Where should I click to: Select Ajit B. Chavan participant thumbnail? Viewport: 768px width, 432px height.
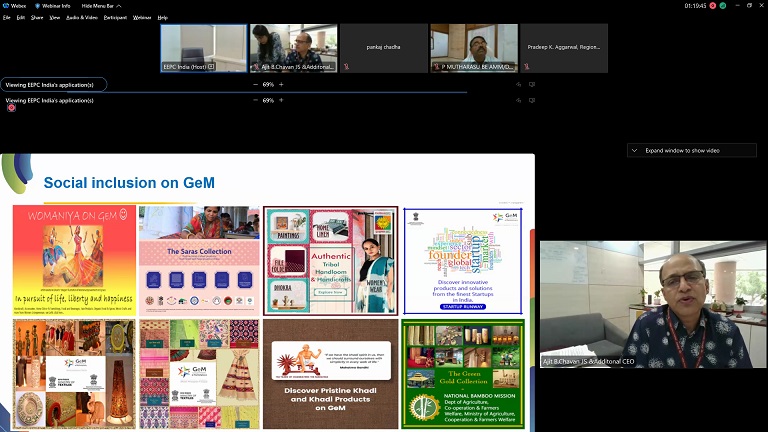pos(293,48)
